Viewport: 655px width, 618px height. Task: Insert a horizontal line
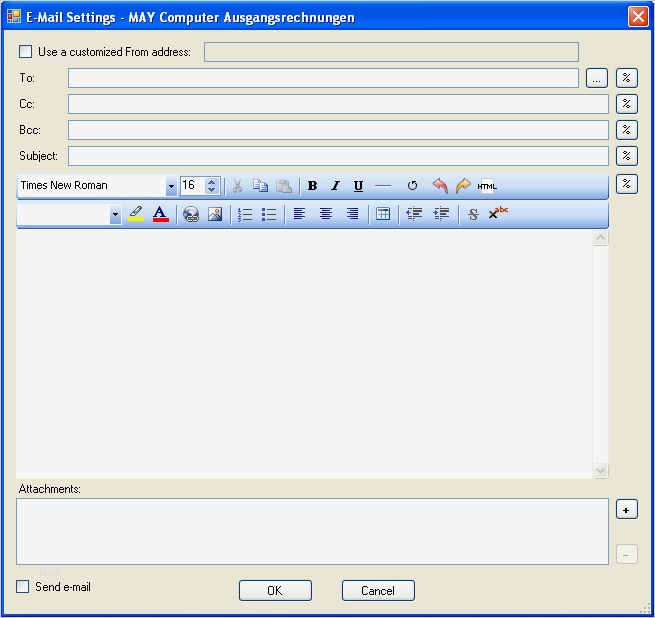[383, 186]
